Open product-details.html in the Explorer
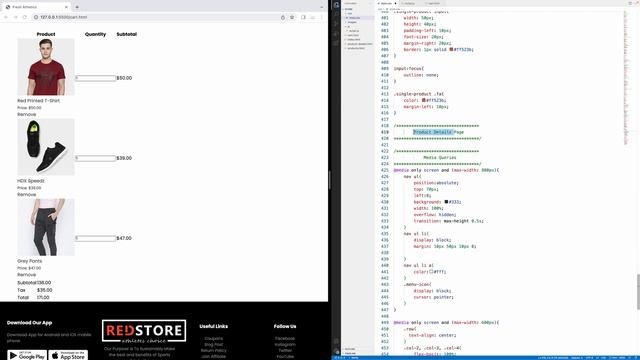 pos(359,44)
